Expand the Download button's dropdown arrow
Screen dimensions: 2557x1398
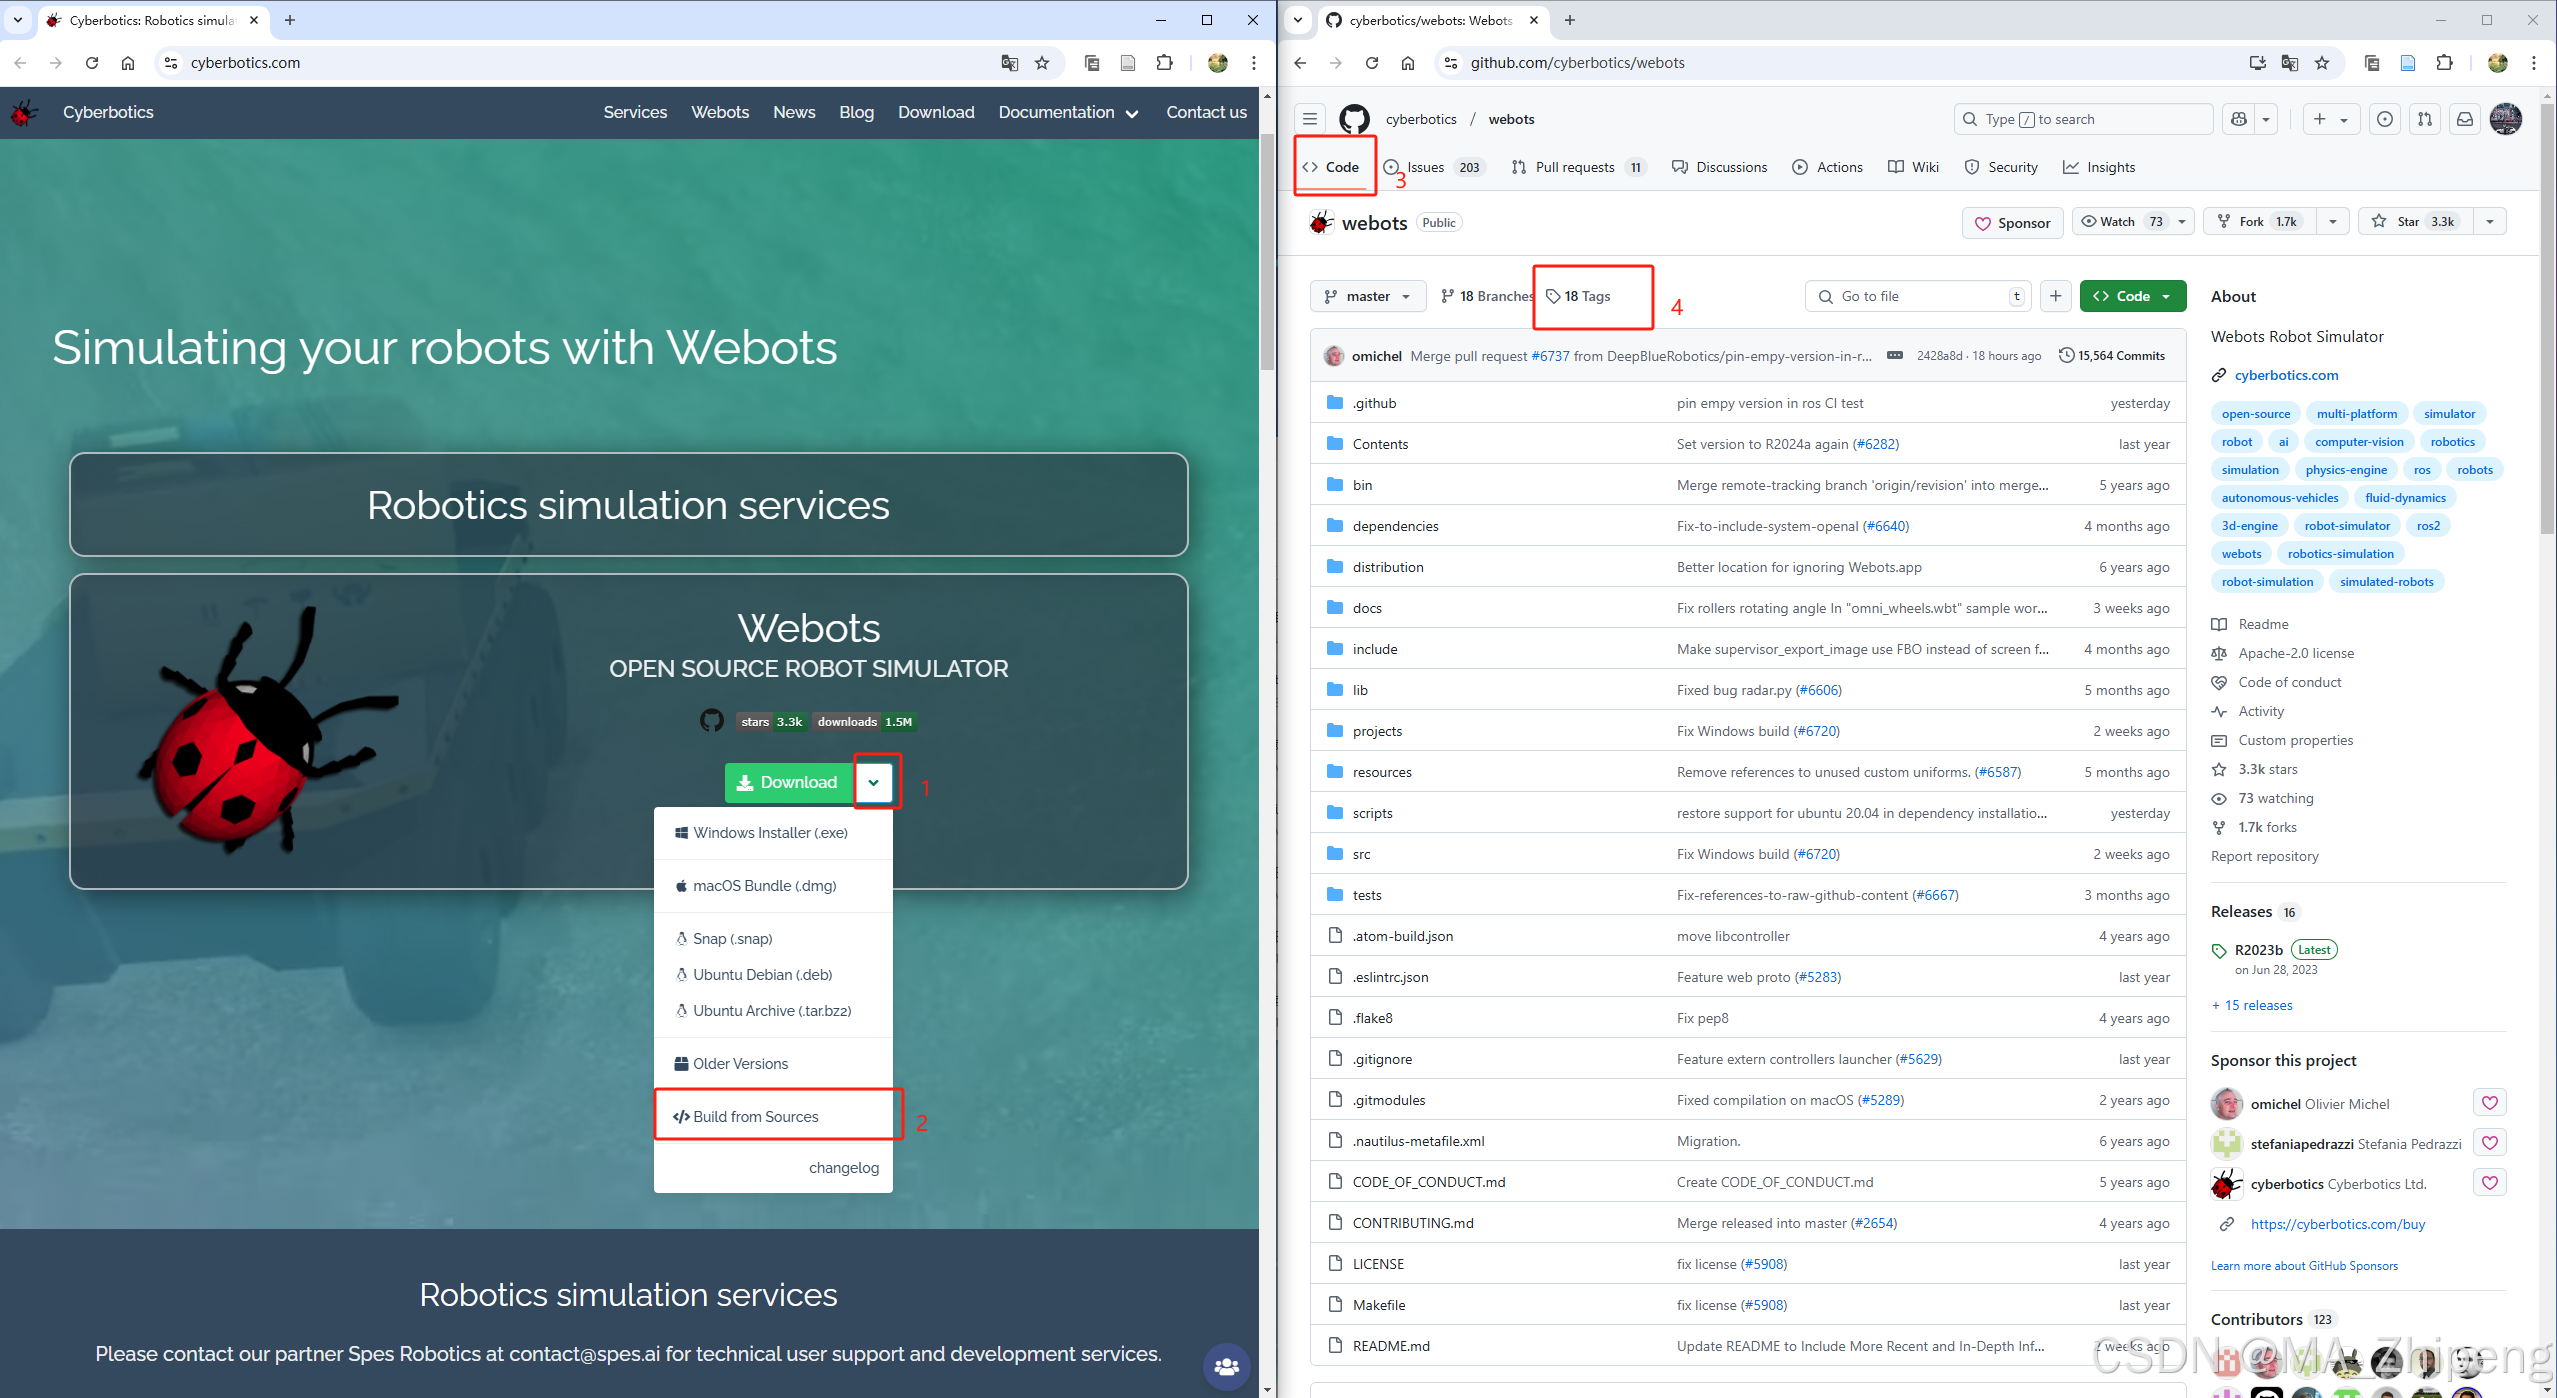coord(875,782)
